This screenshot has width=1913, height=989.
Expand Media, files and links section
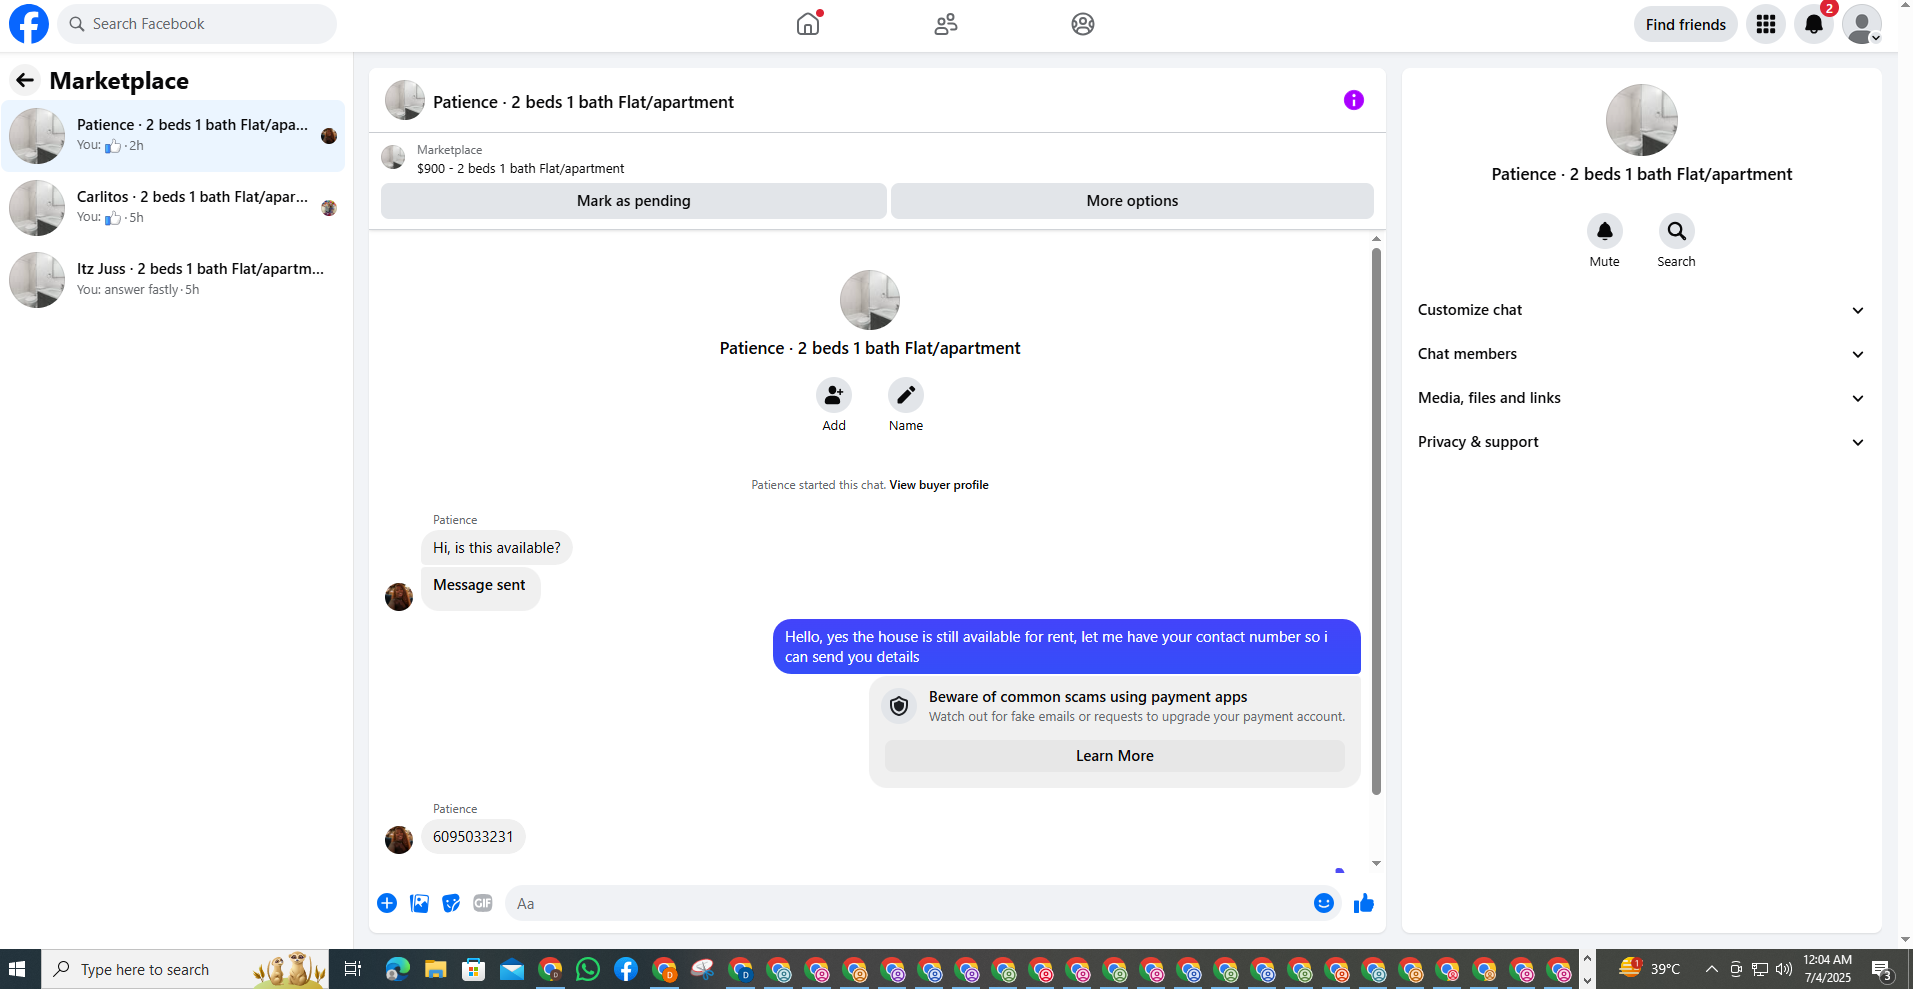pos(1641,398)
